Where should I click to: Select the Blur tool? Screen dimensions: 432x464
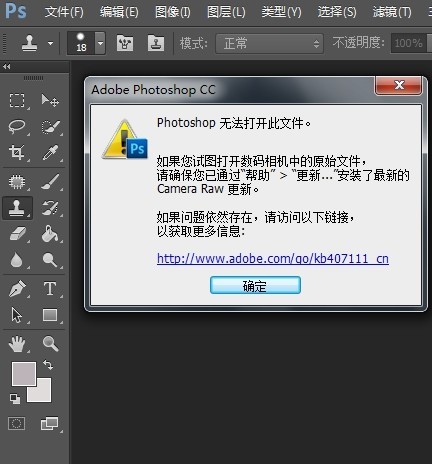click(17, 260)
